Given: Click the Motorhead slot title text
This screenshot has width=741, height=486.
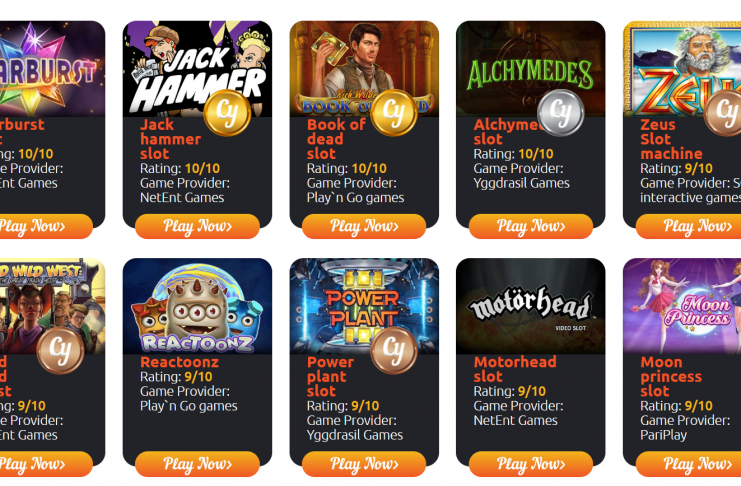Looking at the screenshot, I should point(515,369).
